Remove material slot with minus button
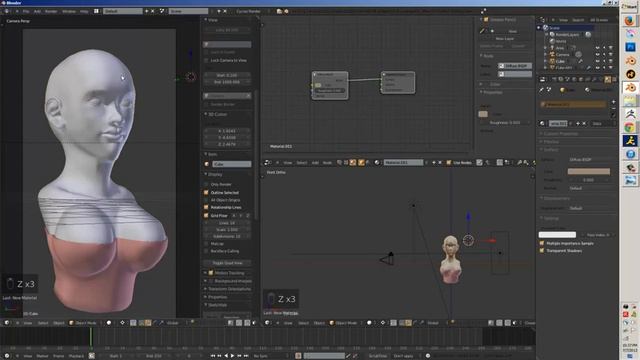This screenshot has width=640, height=360. (613, 109)
